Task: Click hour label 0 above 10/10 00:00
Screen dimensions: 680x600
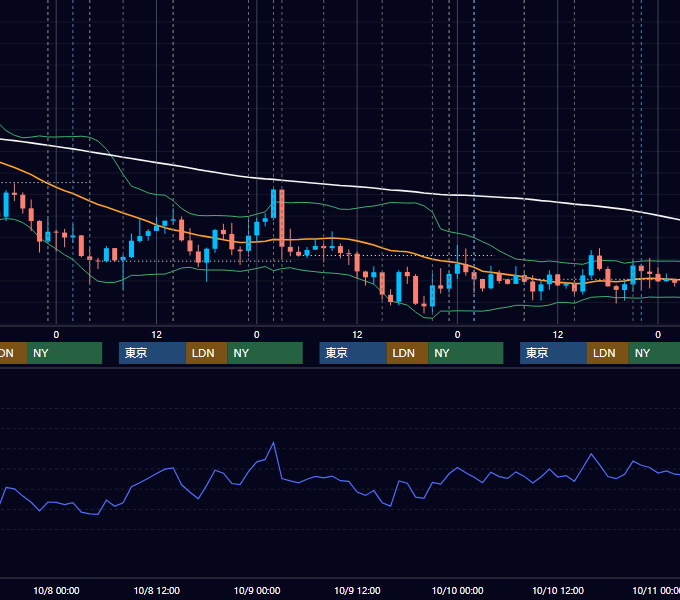Action: pyautogui.click(x=458, y=335)
